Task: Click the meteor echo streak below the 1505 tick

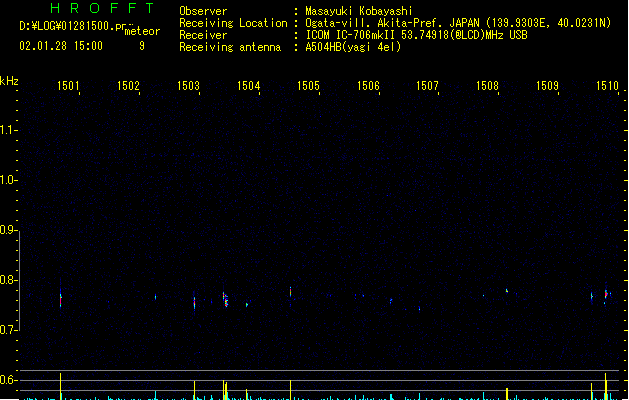Action: point(290,292)
